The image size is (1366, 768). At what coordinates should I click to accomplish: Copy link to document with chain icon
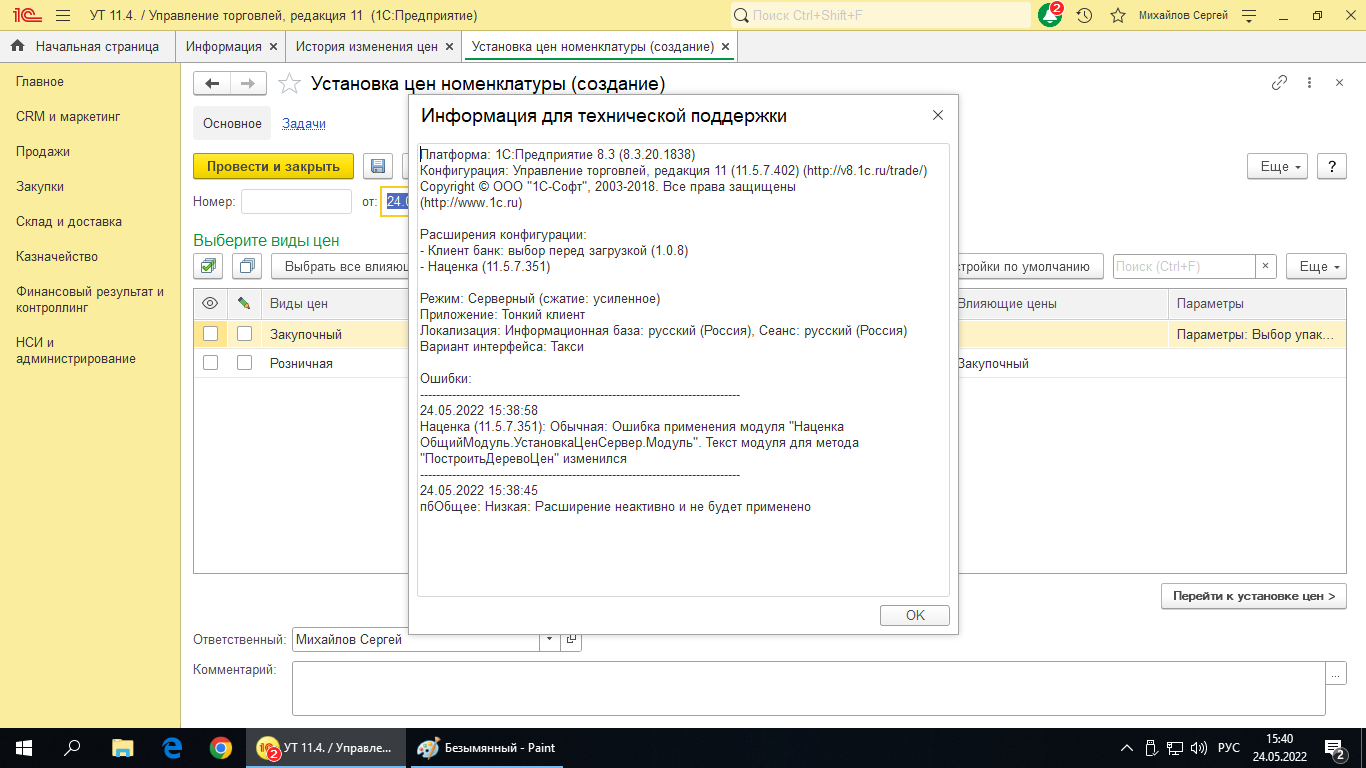[x=1279, y=83]
